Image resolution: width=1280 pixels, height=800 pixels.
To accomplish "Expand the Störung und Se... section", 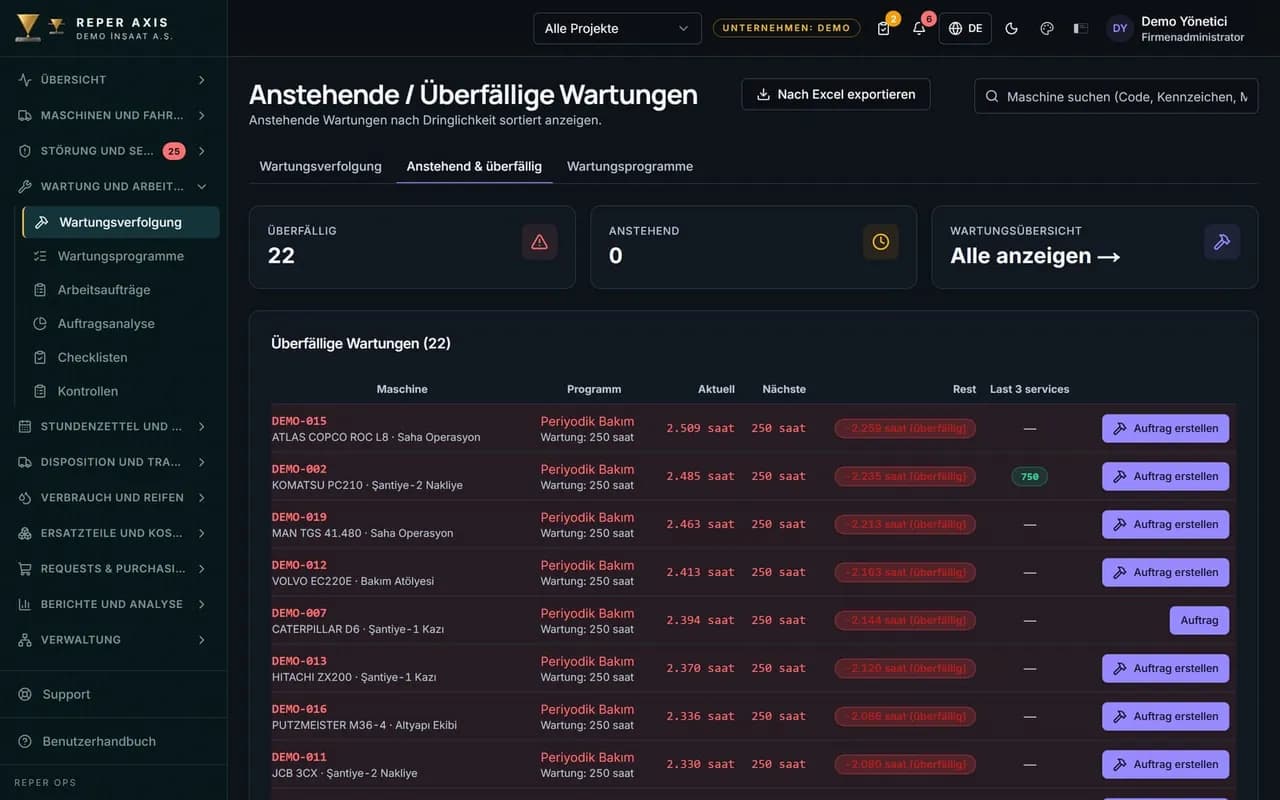I will coord(113,151).
